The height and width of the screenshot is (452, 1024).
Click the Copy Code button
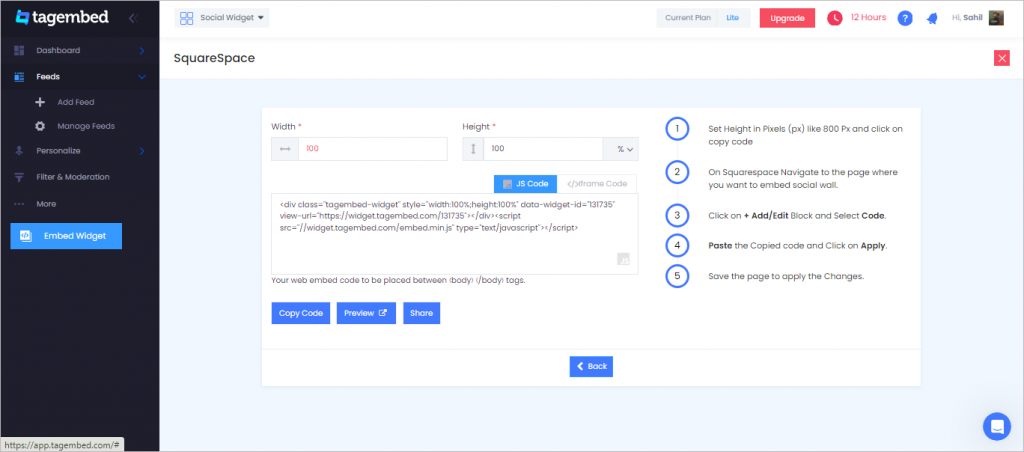pos(301,313)
